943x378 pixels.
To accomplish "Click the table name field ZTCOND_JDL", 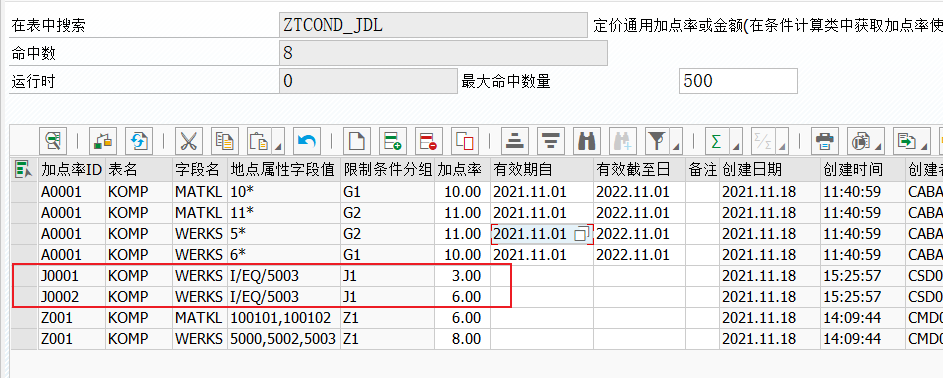I will pos(434,25).
